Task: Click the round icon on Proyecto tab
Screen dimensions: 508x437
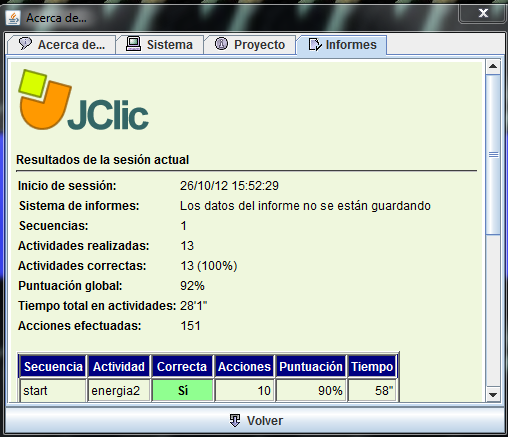Action: (221, 44)
